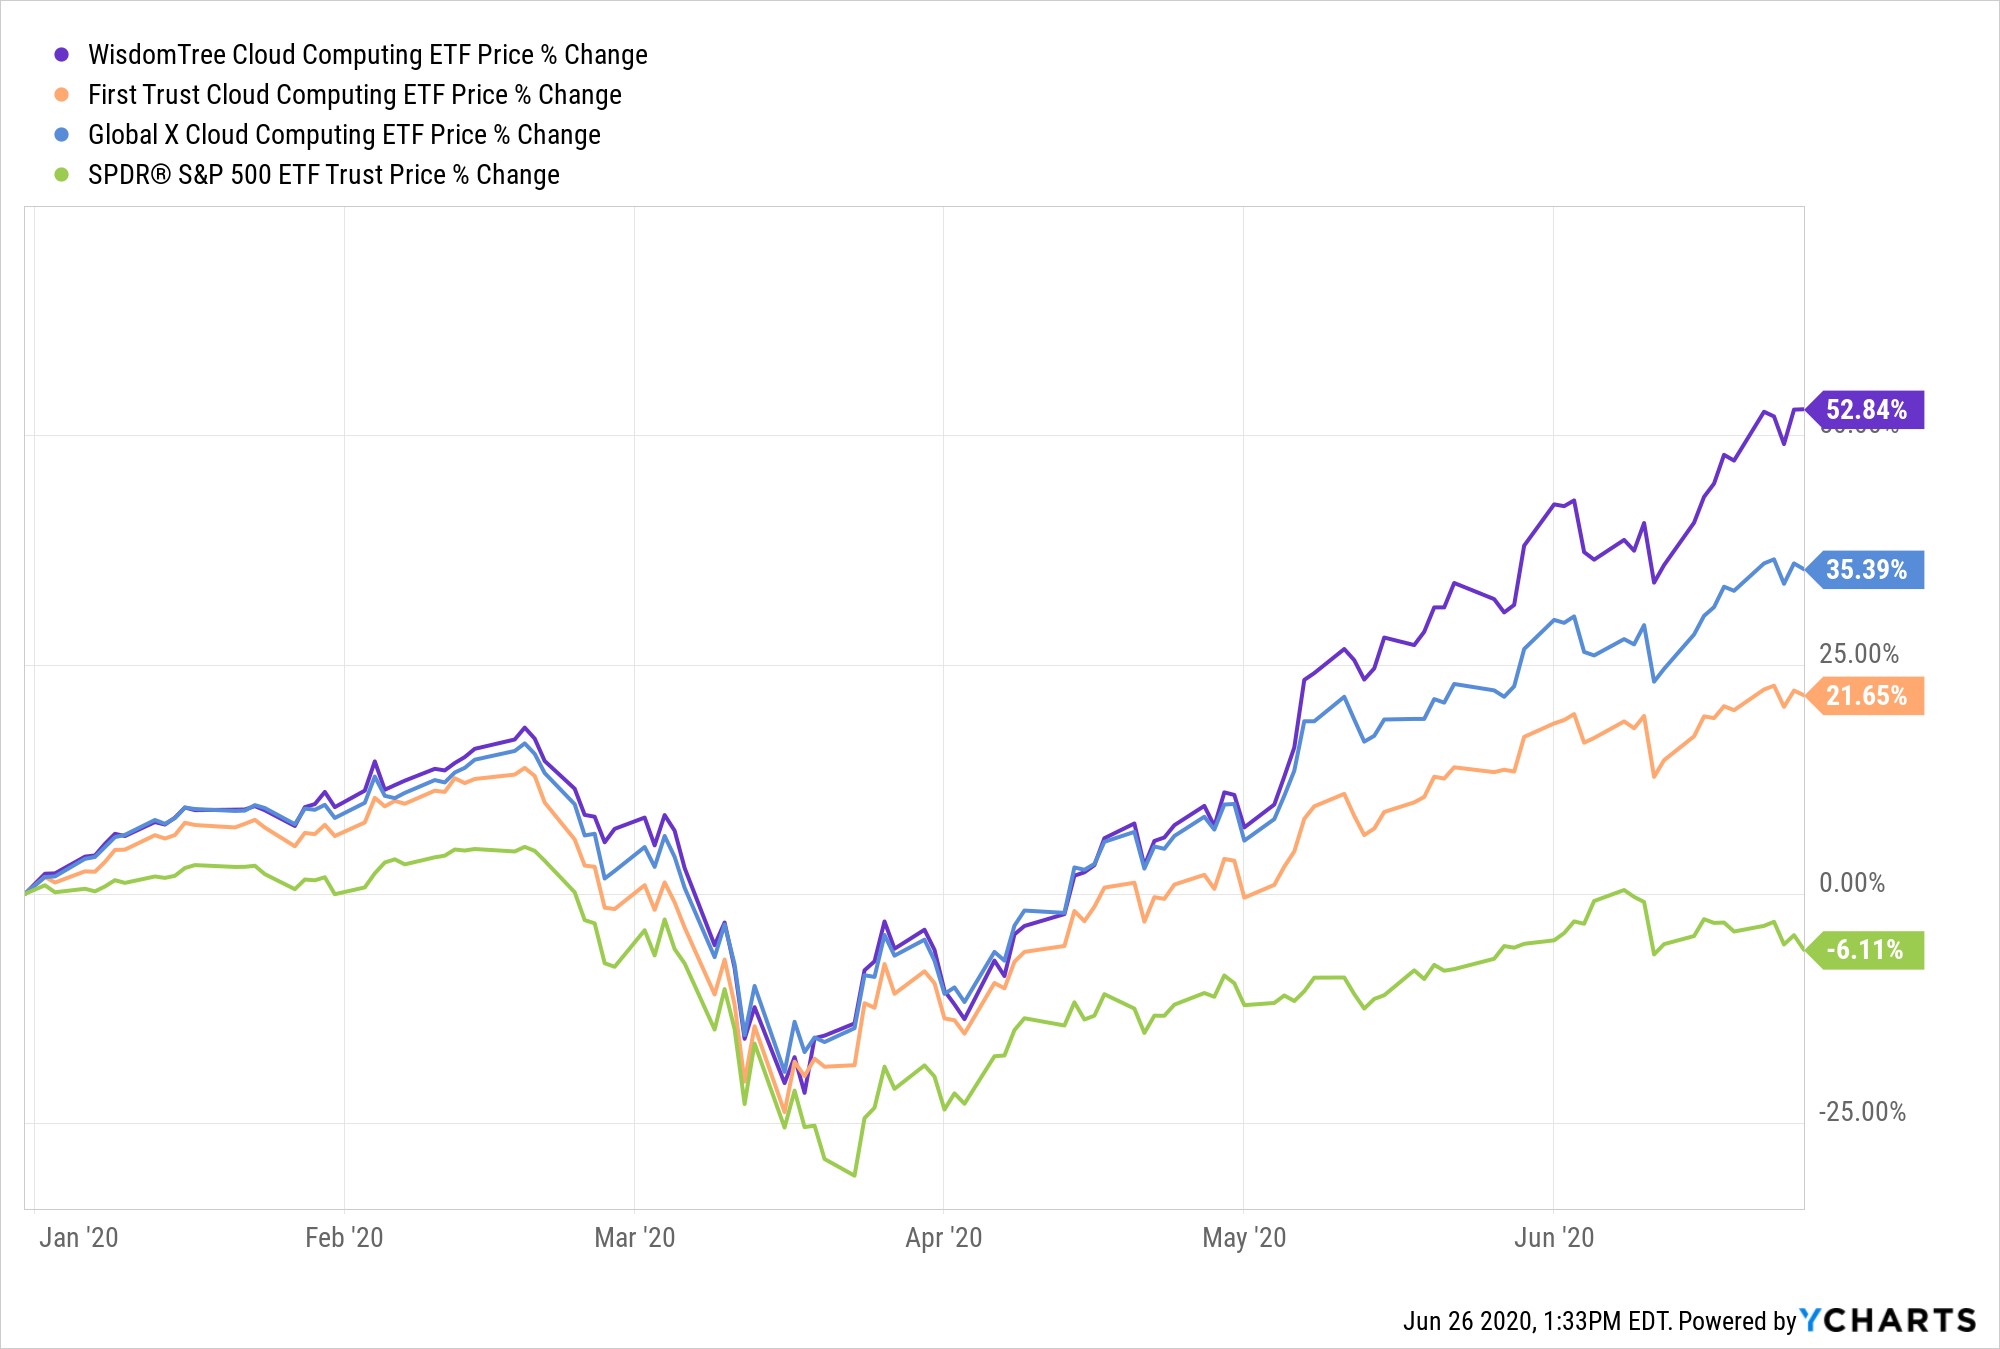The height and width of the screenshot is (1349, 2000).
Task: Click the blue Global X legend dot
Action: coord(62,135)
